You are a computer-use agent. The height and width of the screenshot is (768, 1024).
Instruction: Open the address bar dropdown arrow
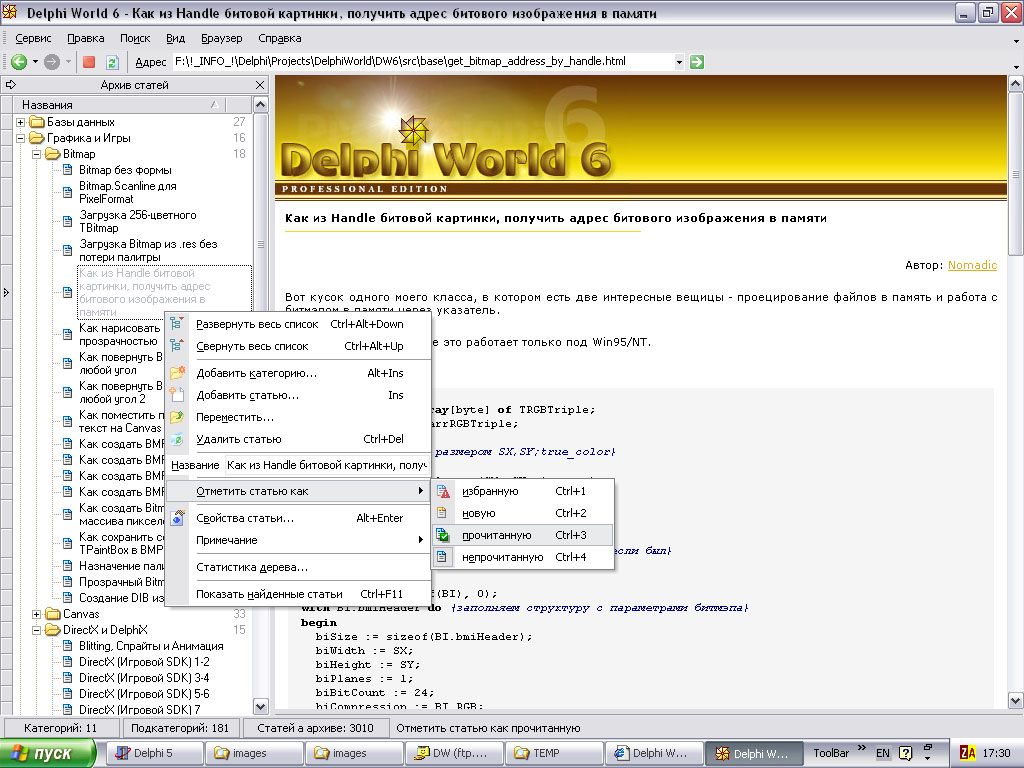(679, 62)
